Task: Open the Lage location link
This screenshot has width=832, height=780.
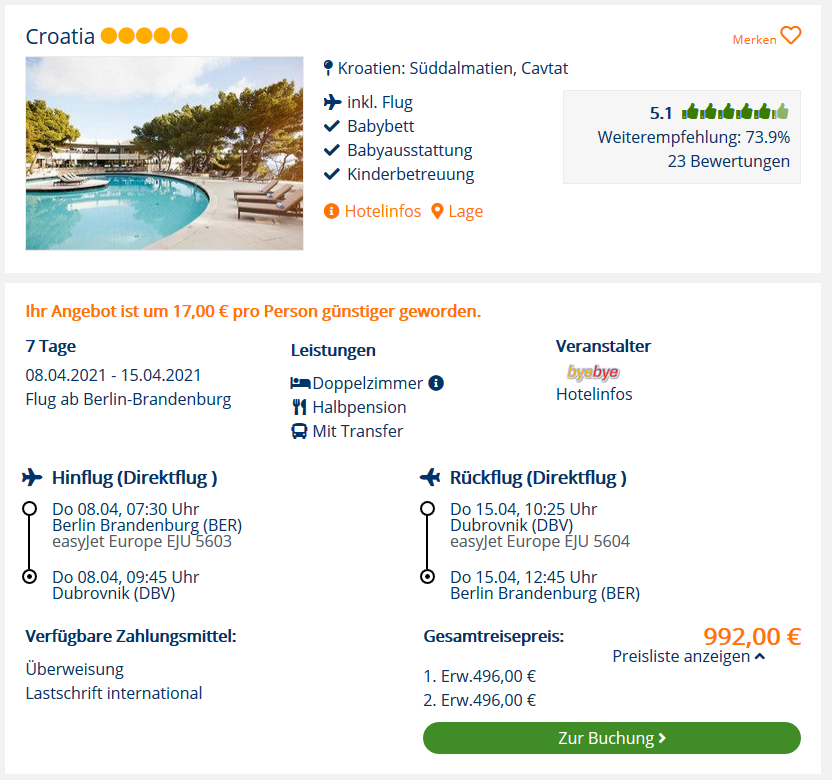Action: (465, 211)
